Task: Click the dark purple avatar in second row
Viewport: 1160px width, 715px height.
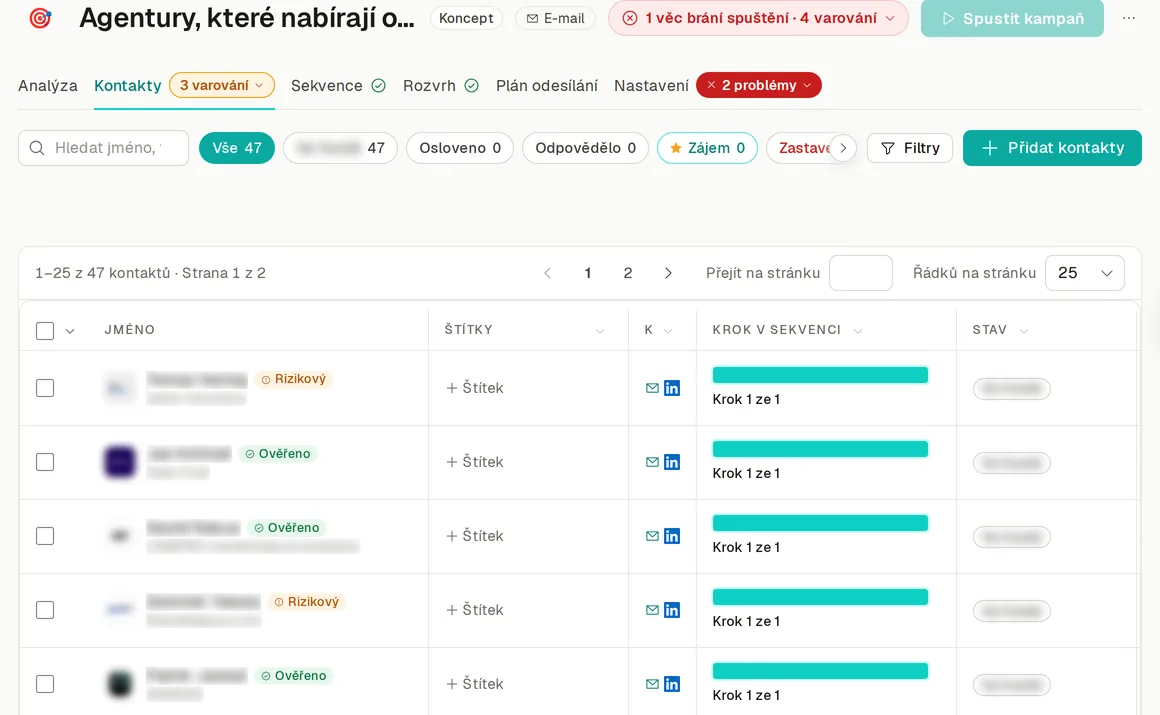Action: click(120, 462)
